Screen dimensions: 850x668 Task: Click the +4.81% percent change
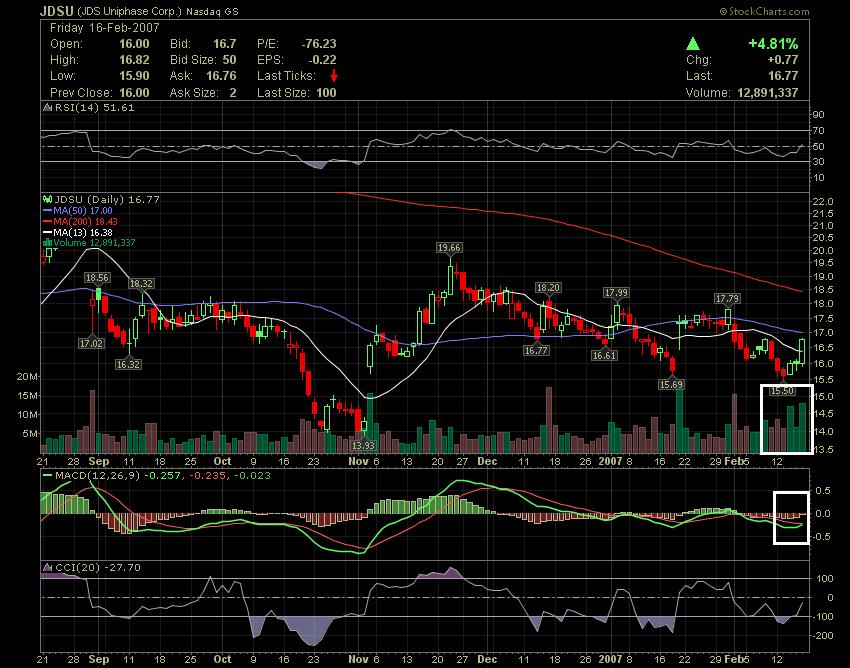coord(774,43)
